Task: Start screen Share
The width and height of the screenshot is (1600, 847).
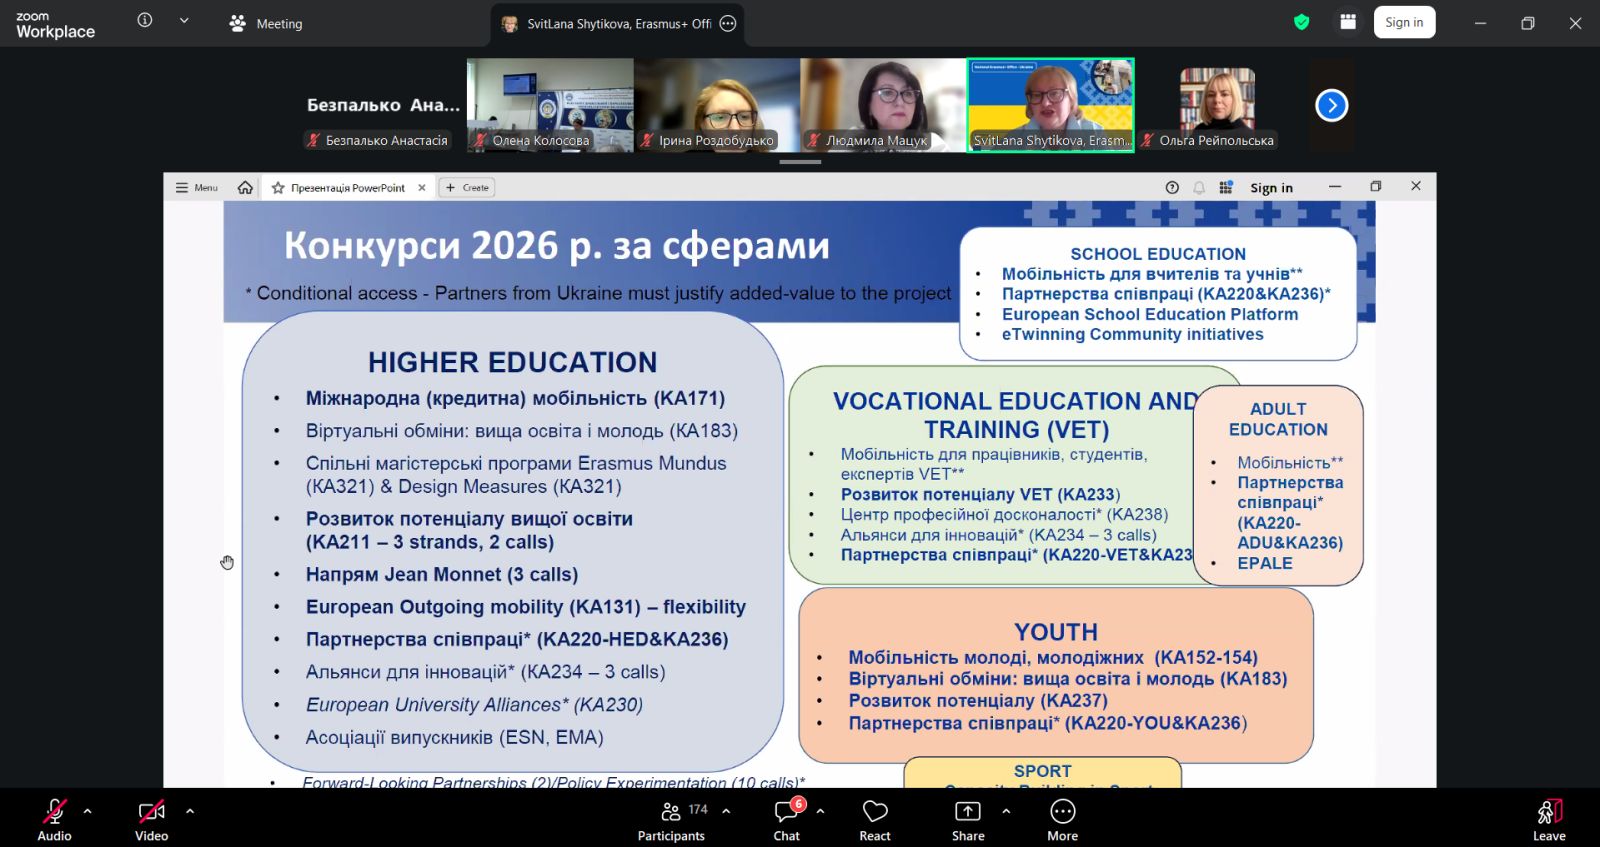Action: click(968, 819)
